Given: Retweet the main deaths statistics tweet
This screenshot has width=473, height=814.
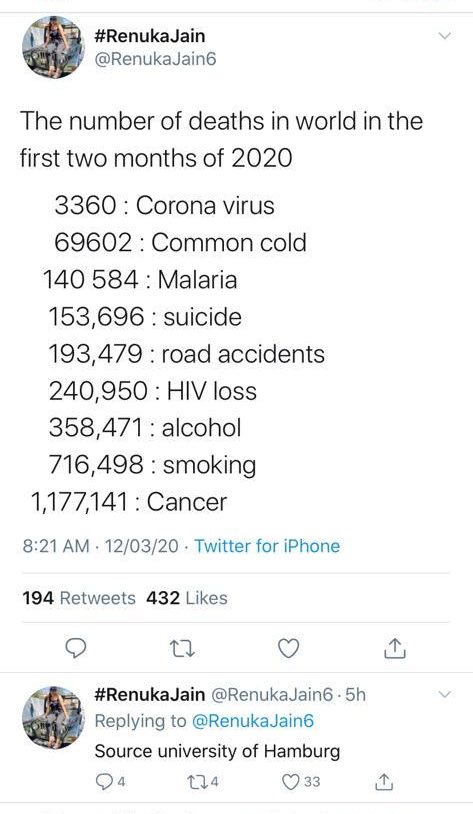Looking at the screenshot, I should [x=182, y=648].
